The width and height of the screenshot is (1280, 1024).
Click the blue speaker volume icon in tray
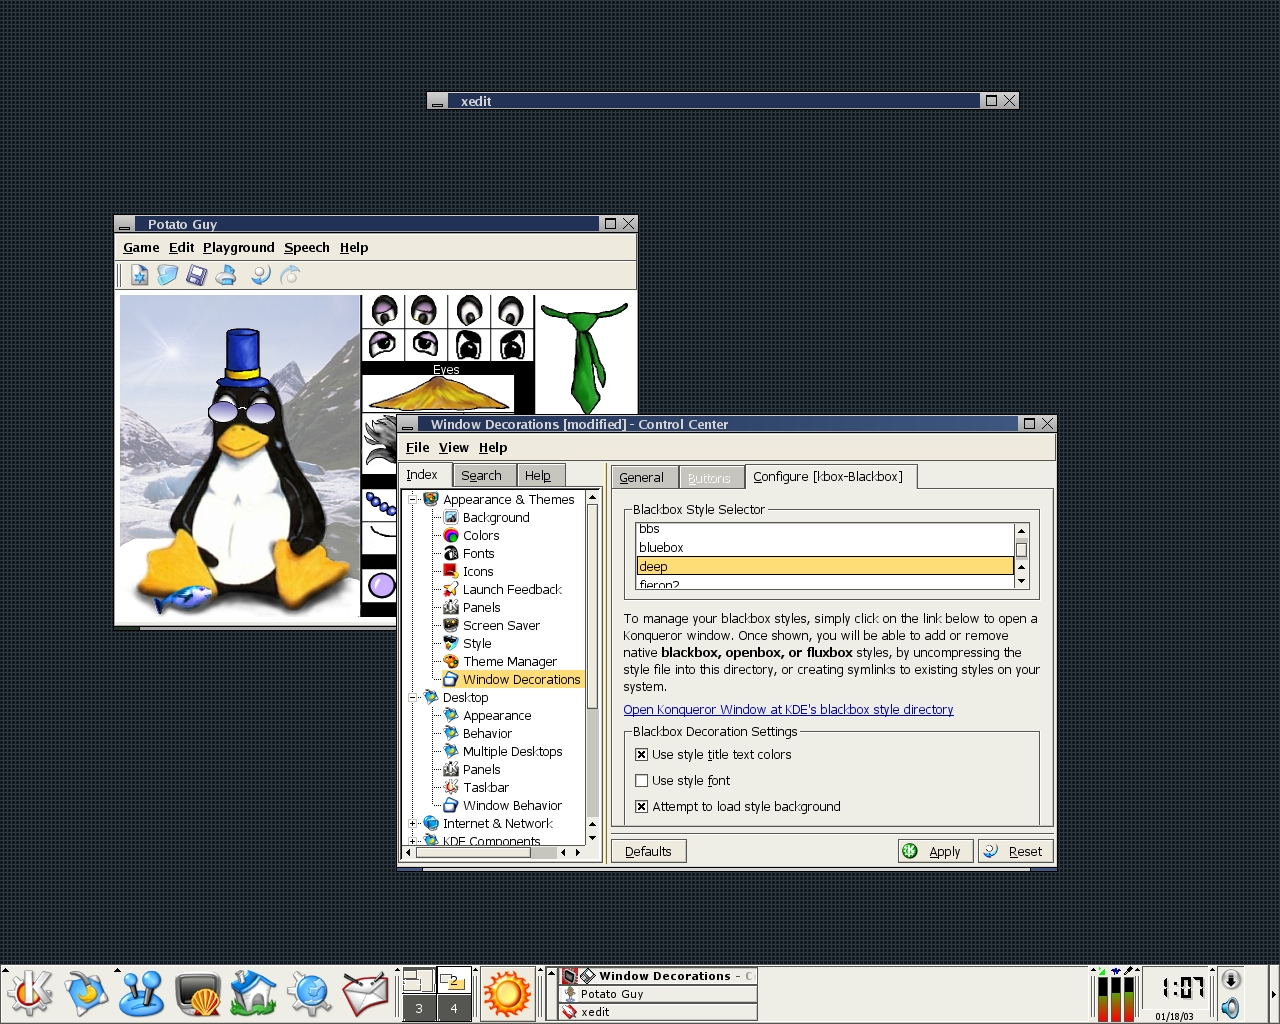[1231, 1007]
